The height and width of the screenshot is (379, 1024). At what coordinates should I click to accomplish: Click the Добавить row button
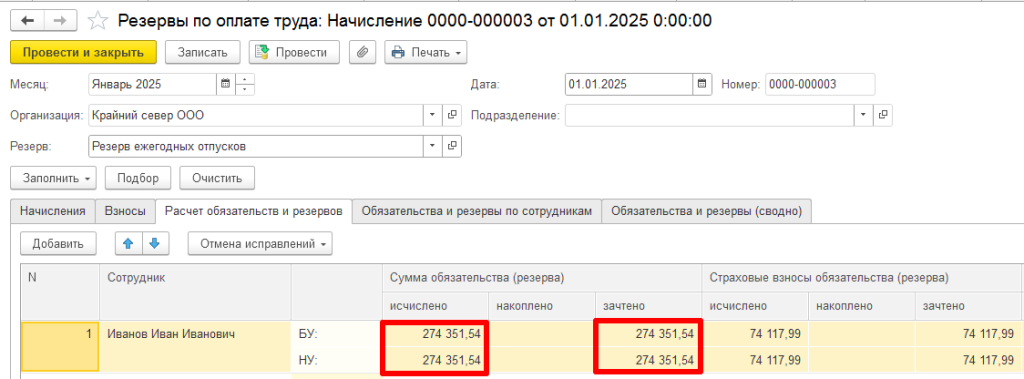pyautogui.click(x=58, y=244)
